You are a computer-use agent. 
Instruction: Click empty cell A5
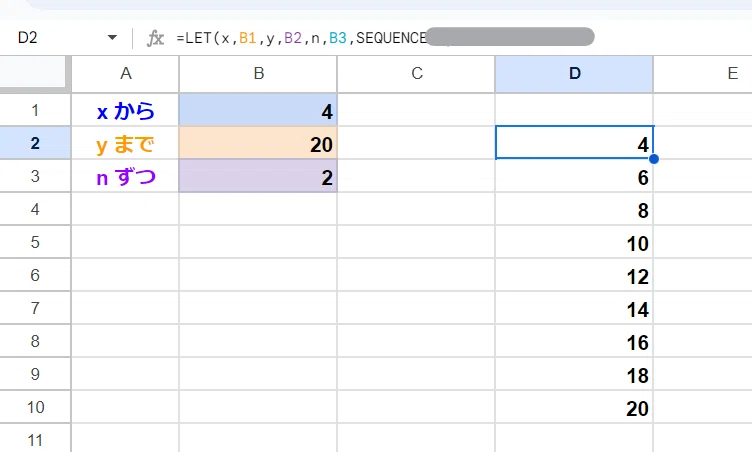tap(126, 242)
